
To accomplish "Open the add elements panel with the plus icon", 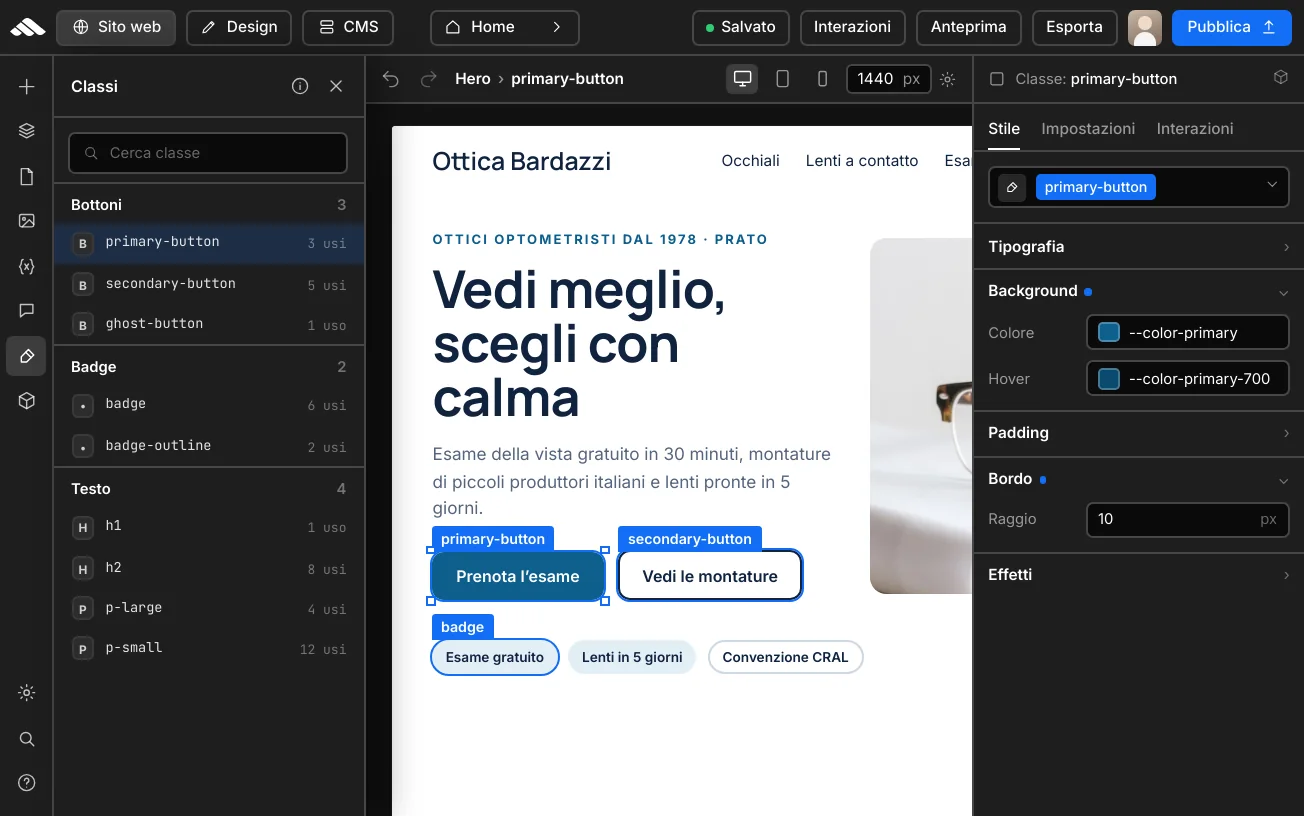I will (x=27, y=87).
